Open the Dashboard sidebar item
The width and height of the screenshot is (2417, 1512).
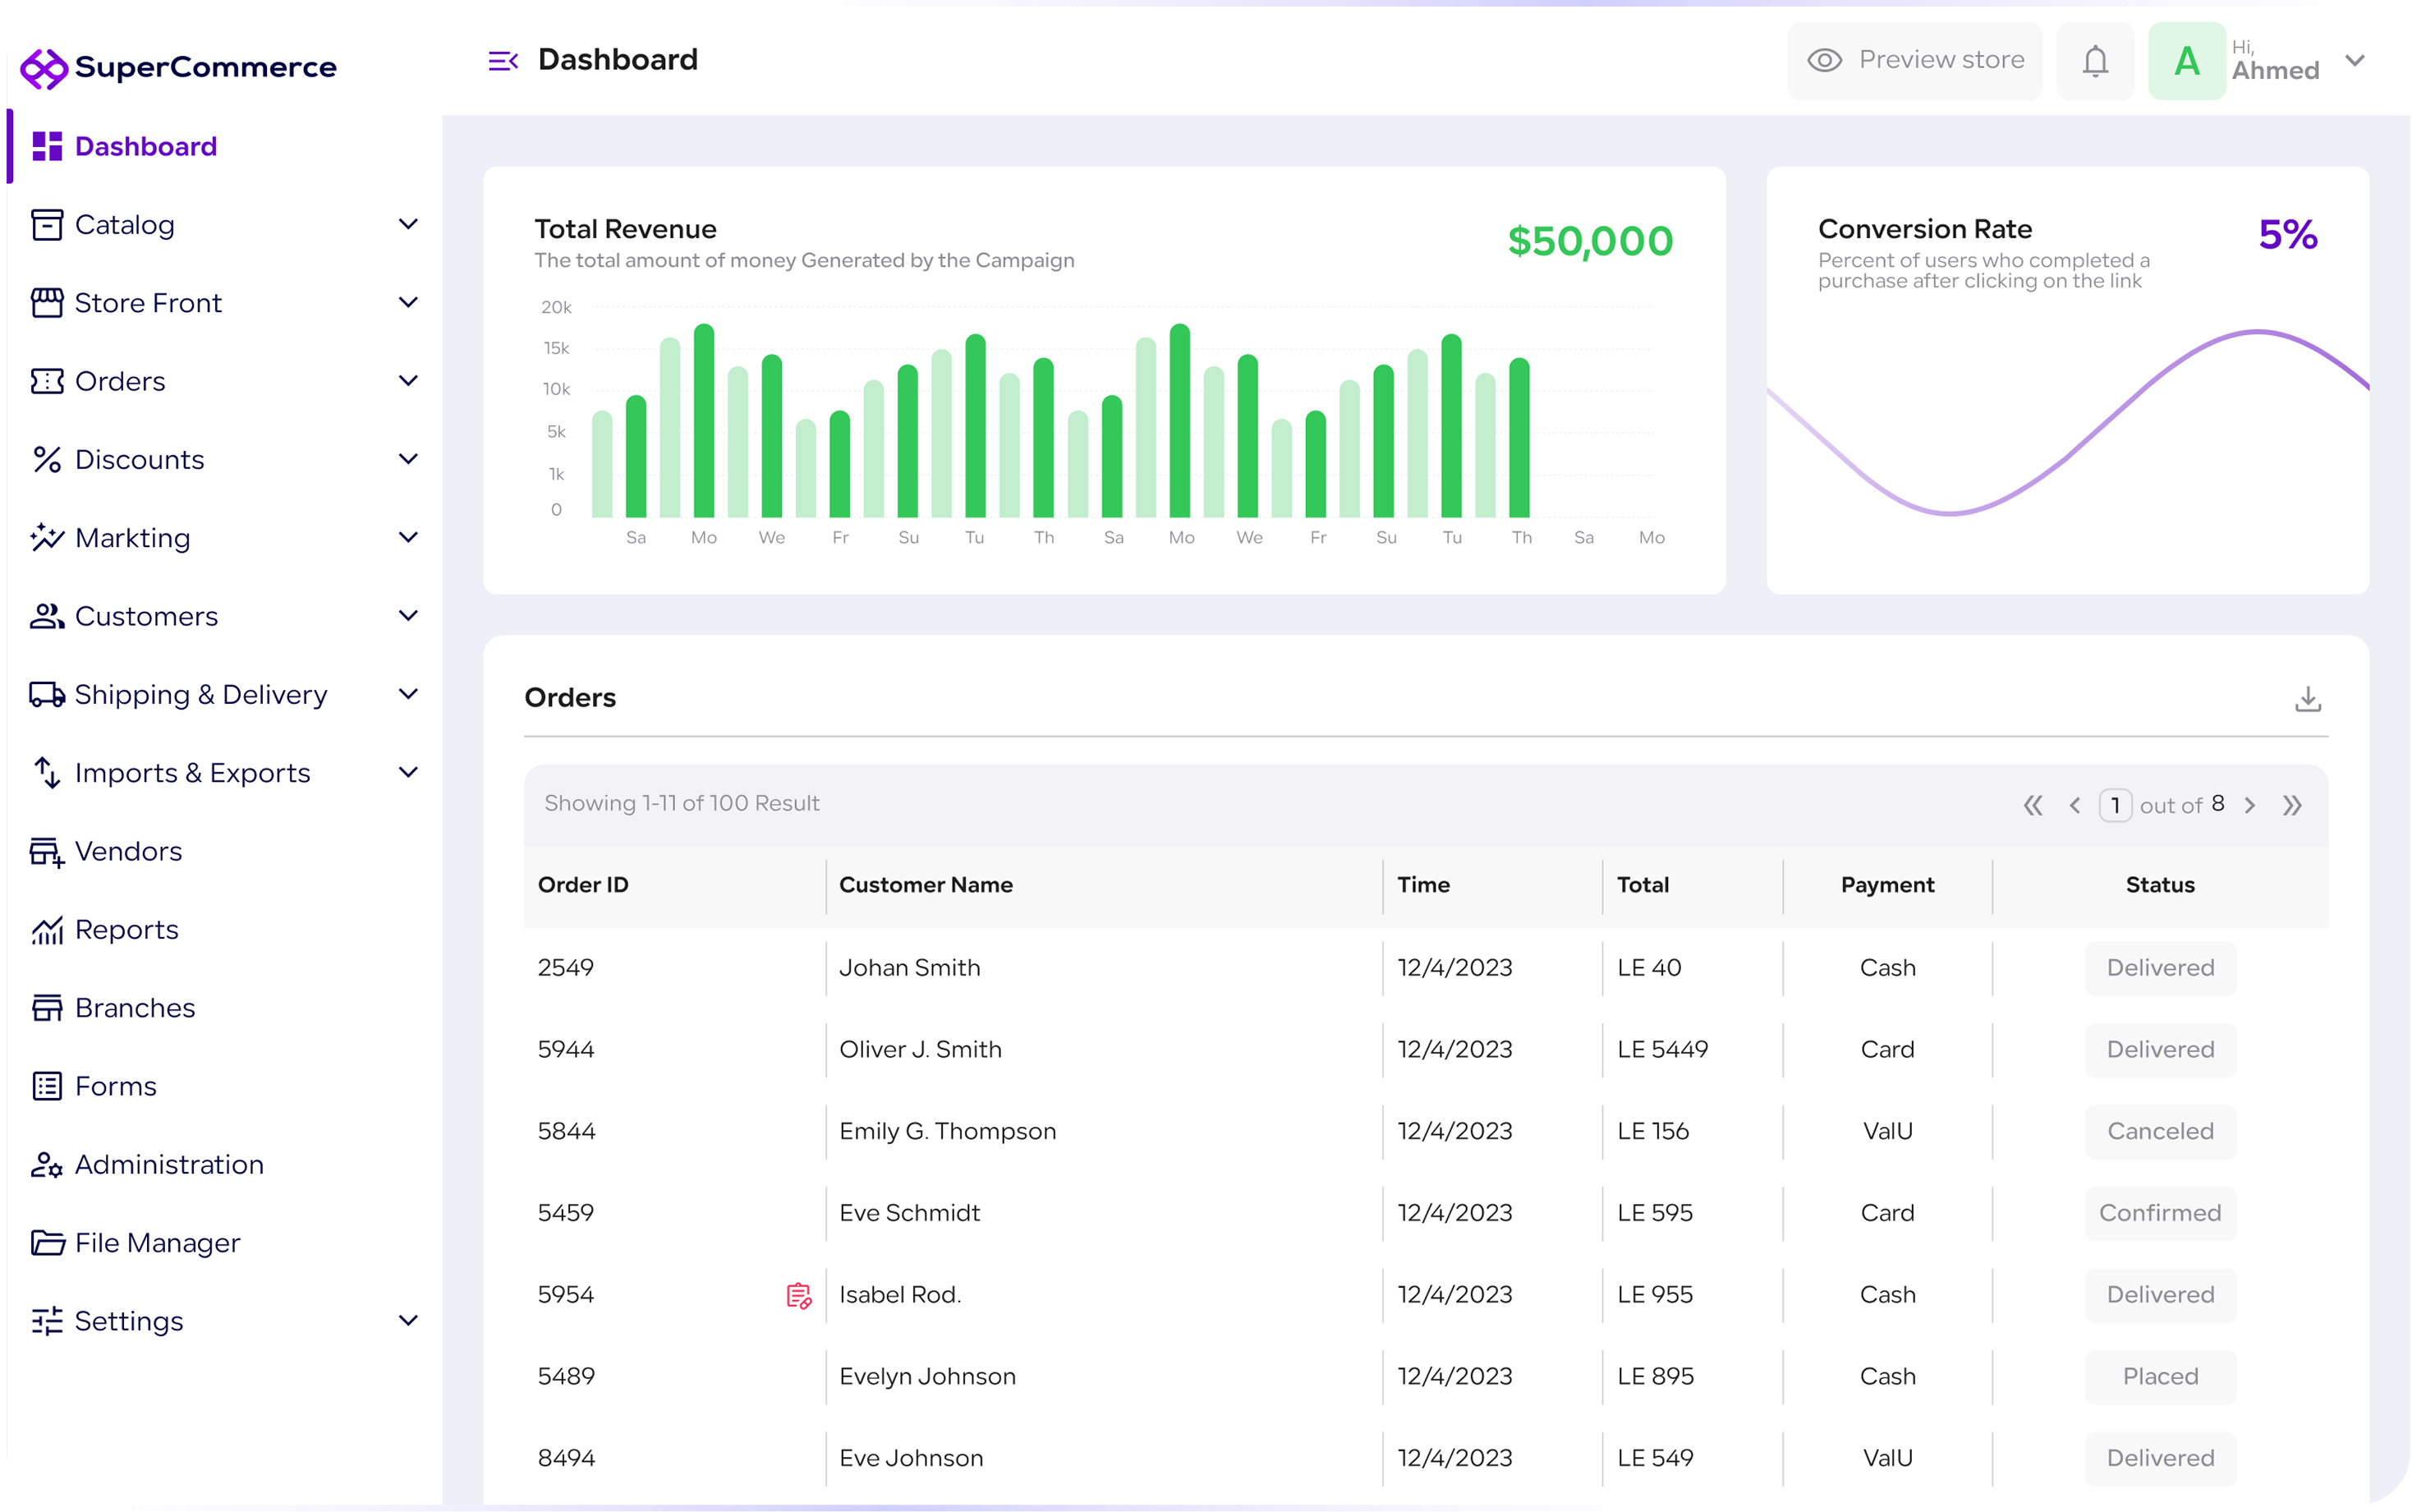[x=225, y=147]
